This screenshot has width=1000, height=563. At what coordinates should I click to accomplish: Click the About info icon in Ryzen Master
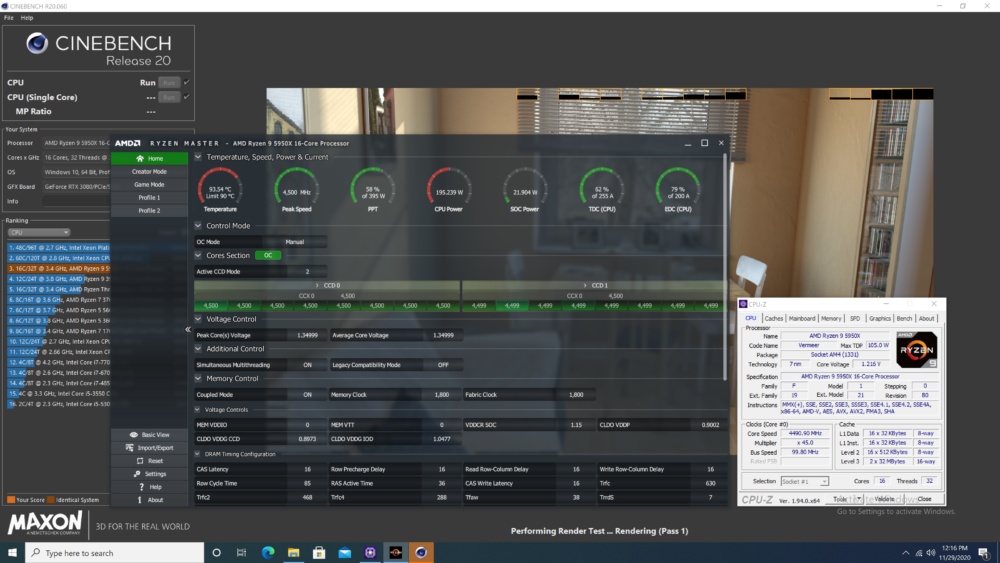click(x=140, y=500)
